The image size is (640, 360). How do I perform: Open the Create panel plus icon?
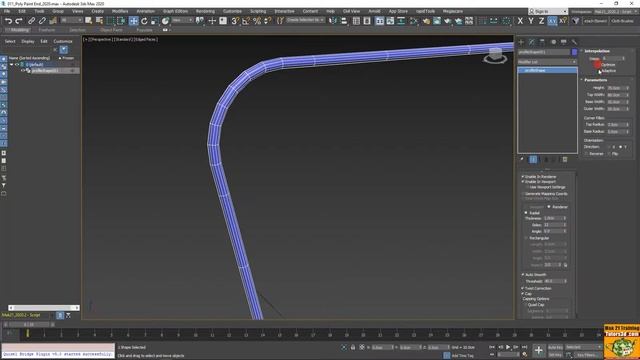(521, 42)
